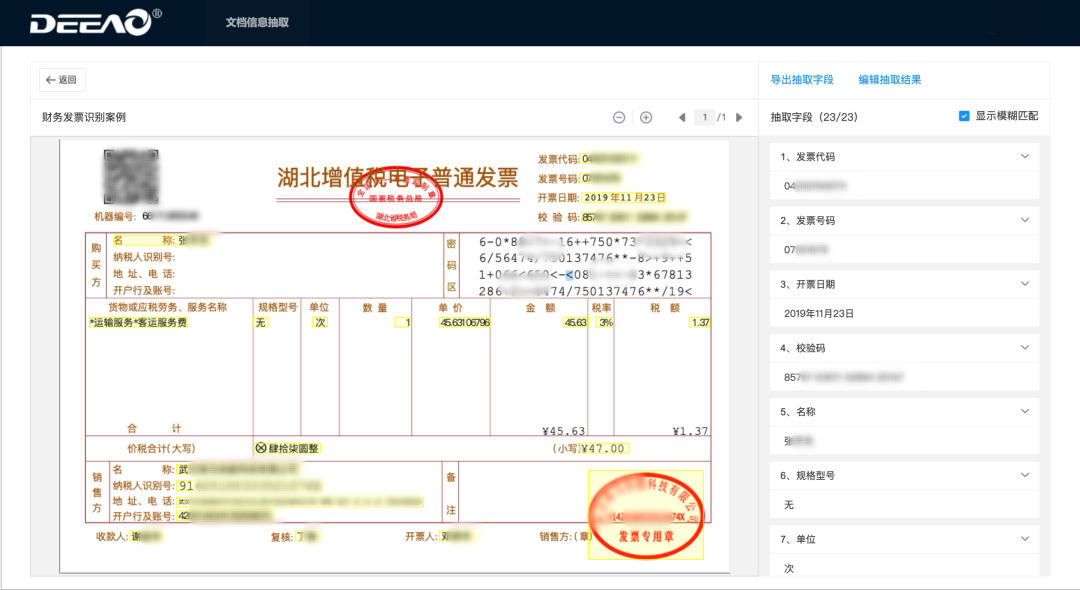Go back with the 返回 button
1080x590 pixels.
coord(62,80)
